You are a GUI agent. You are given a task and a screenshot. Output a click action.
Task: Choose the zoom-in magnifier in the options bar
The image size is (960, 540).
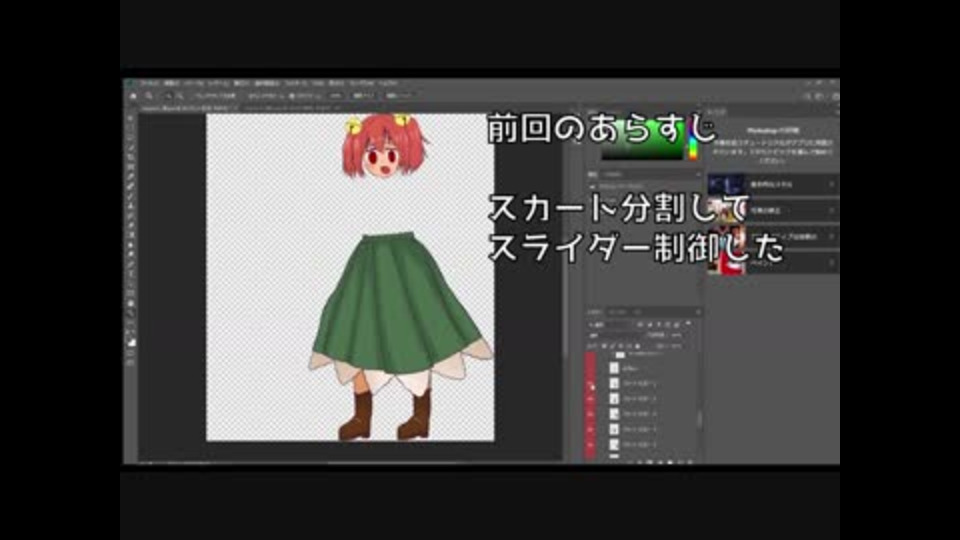[168, 96]
